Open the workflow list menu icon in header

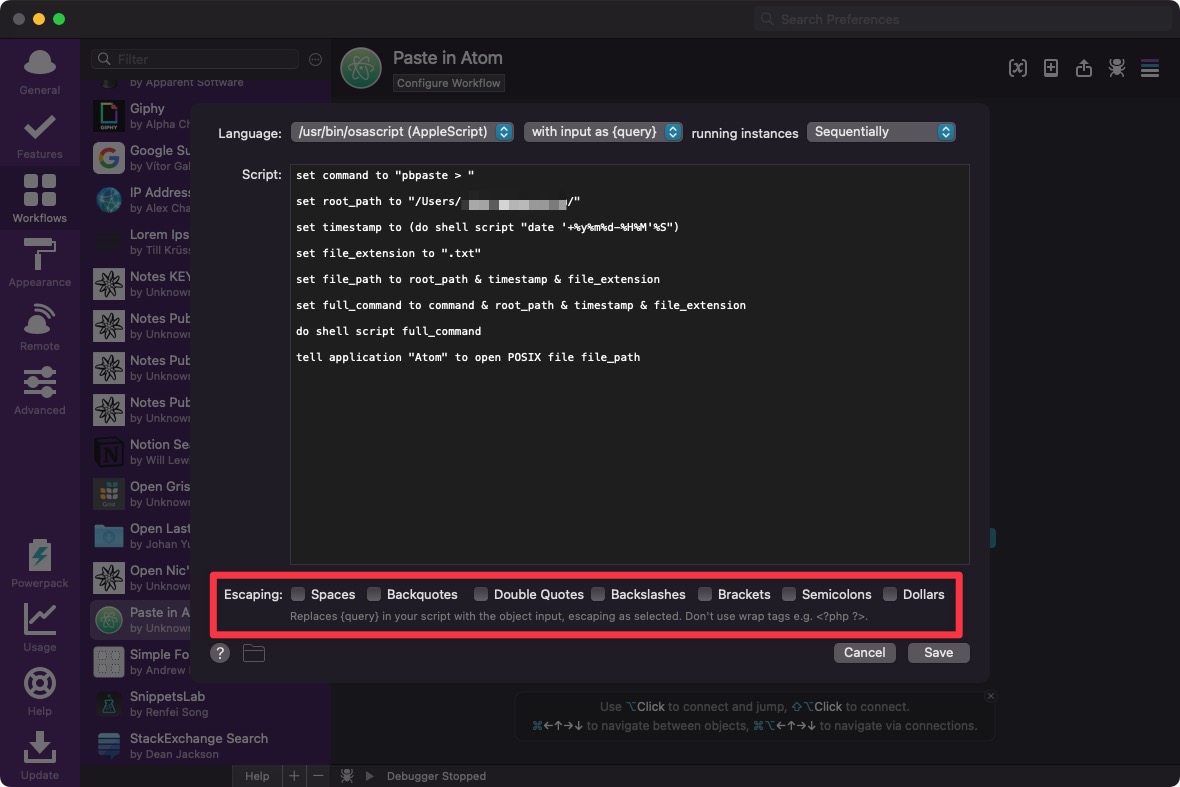coord(1150,68)
